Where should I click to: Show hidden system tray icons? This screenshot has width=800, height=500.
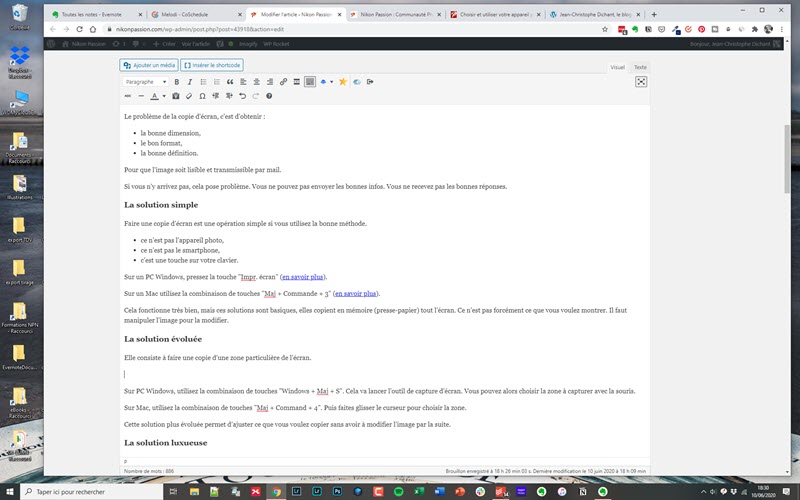coord(704,492)
